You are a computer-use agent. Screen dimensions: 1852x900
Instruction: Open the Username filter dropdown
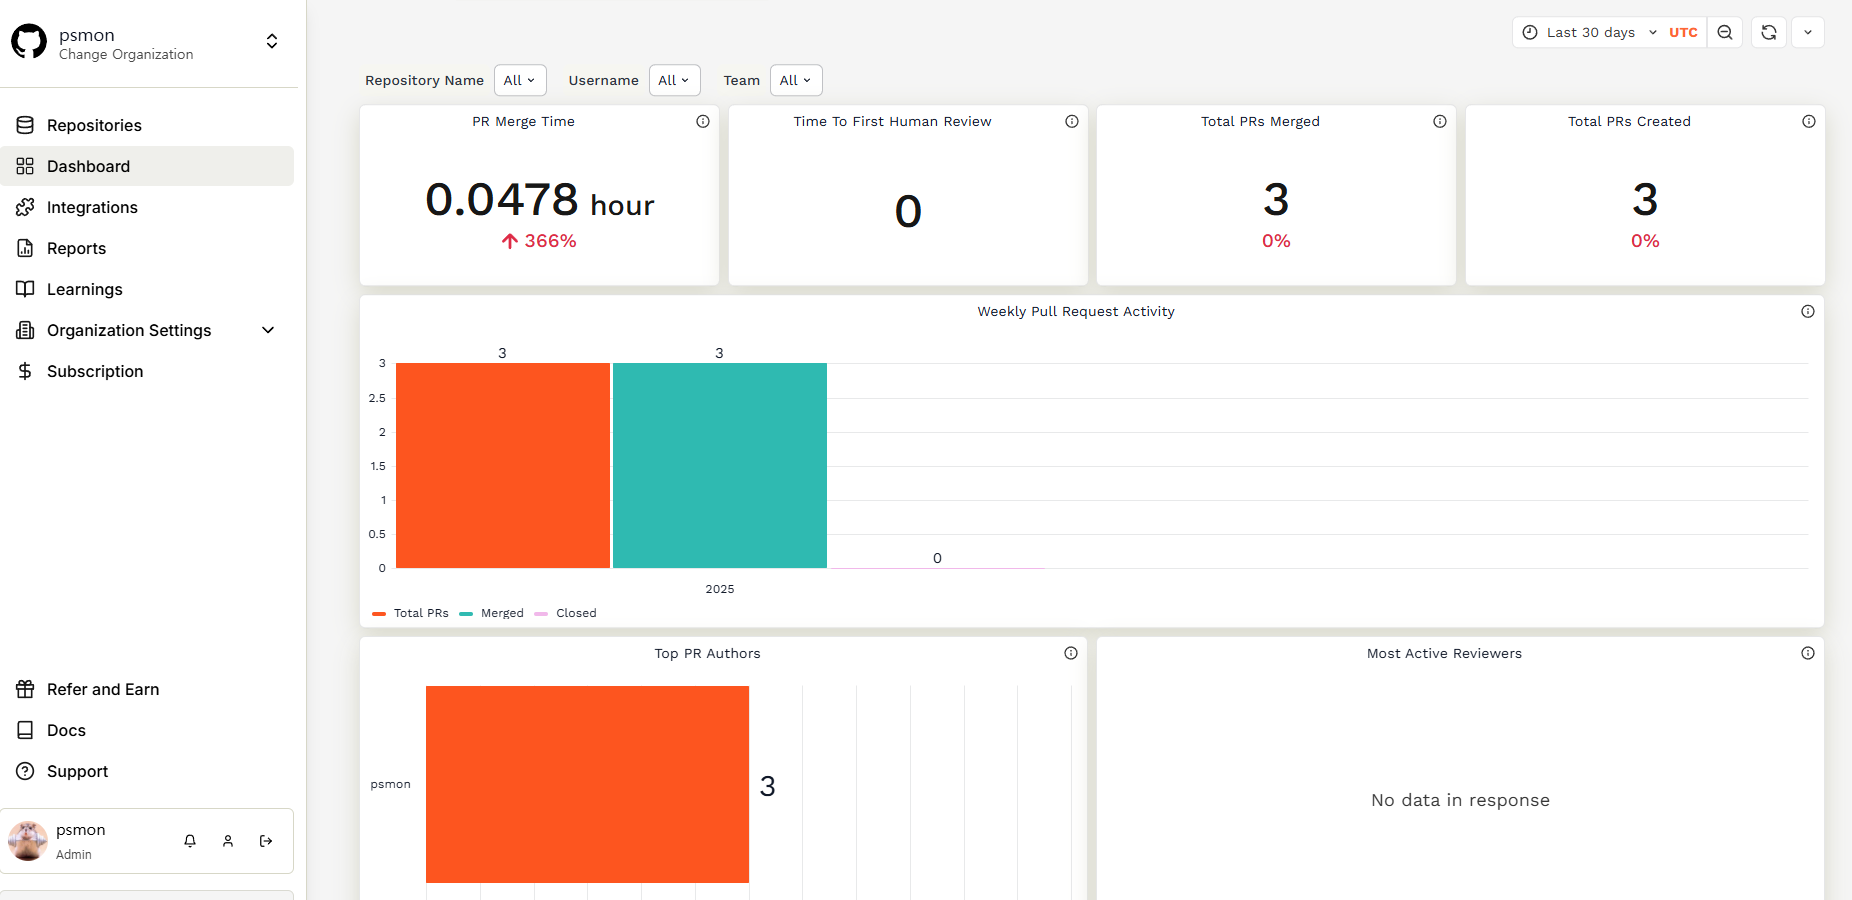pos(674,80)
